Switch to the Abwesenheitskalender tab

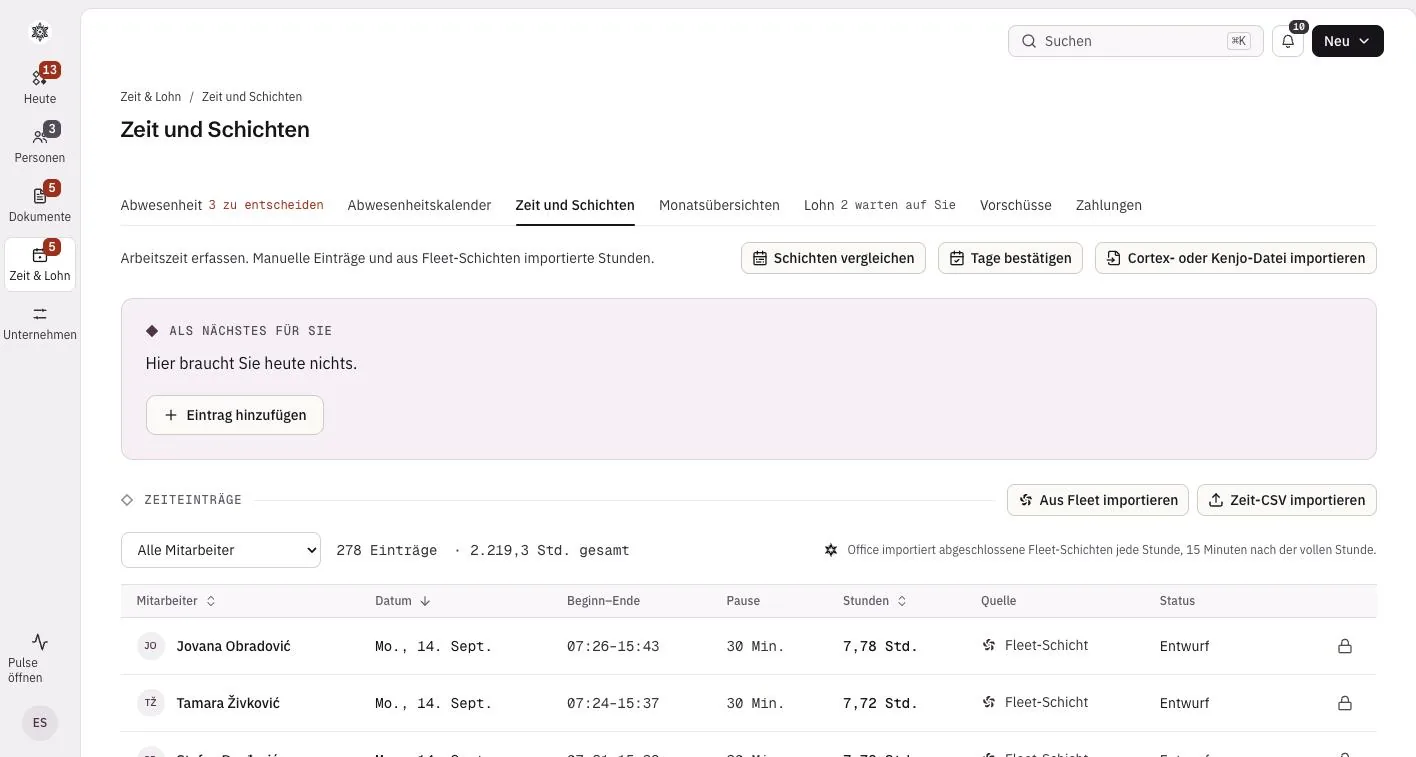click(419, 205)
